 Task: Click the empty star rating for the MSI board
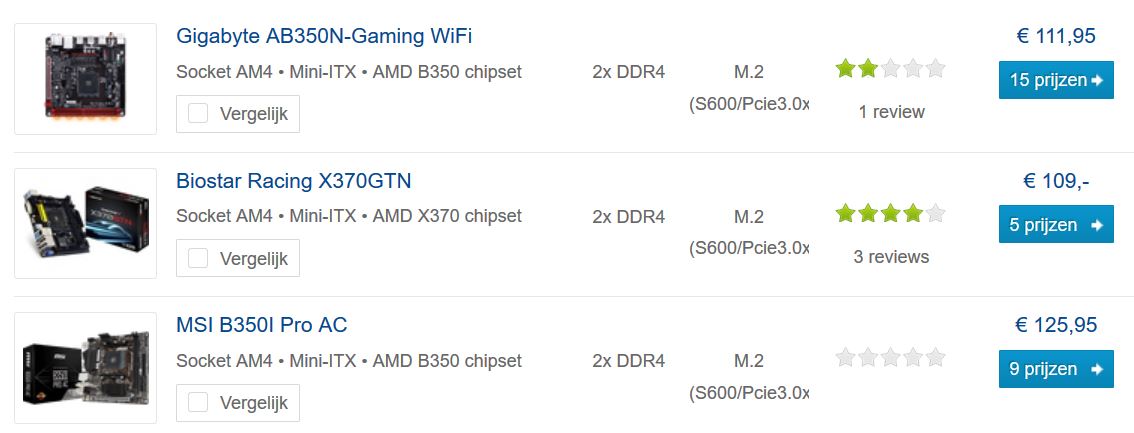click(x=890, y=357)
